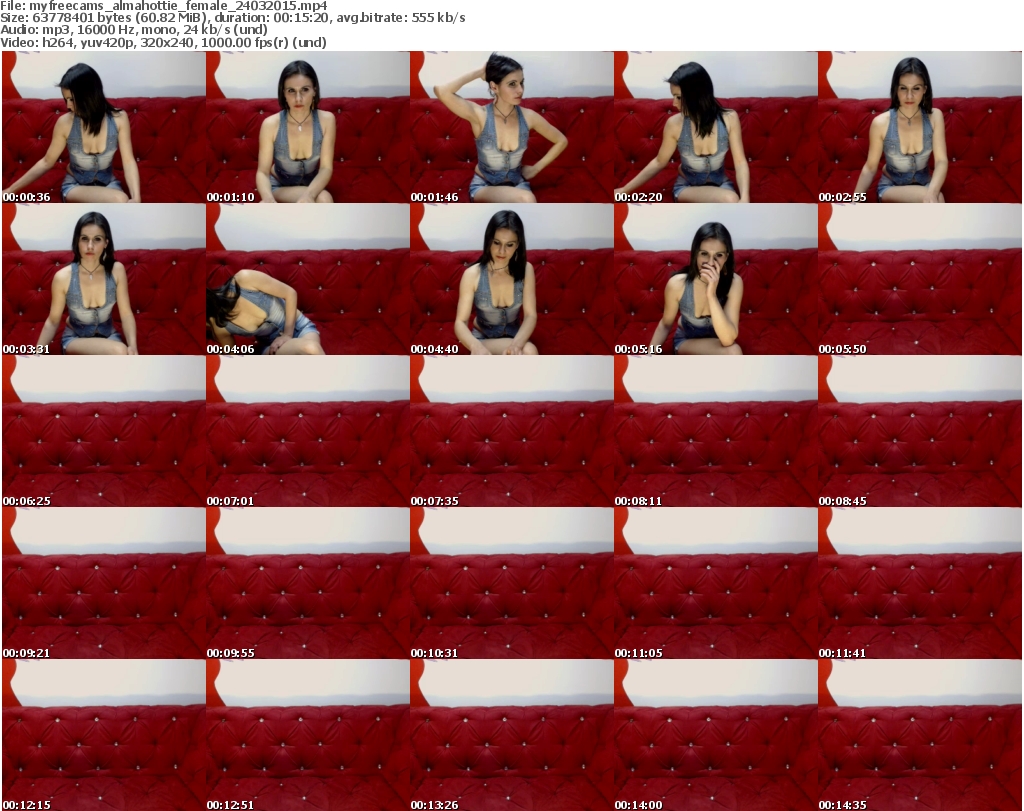Select the thumbnail timestamped 00:03:31
Screen dimensions: 1024x811
click(x=104, y=279)
